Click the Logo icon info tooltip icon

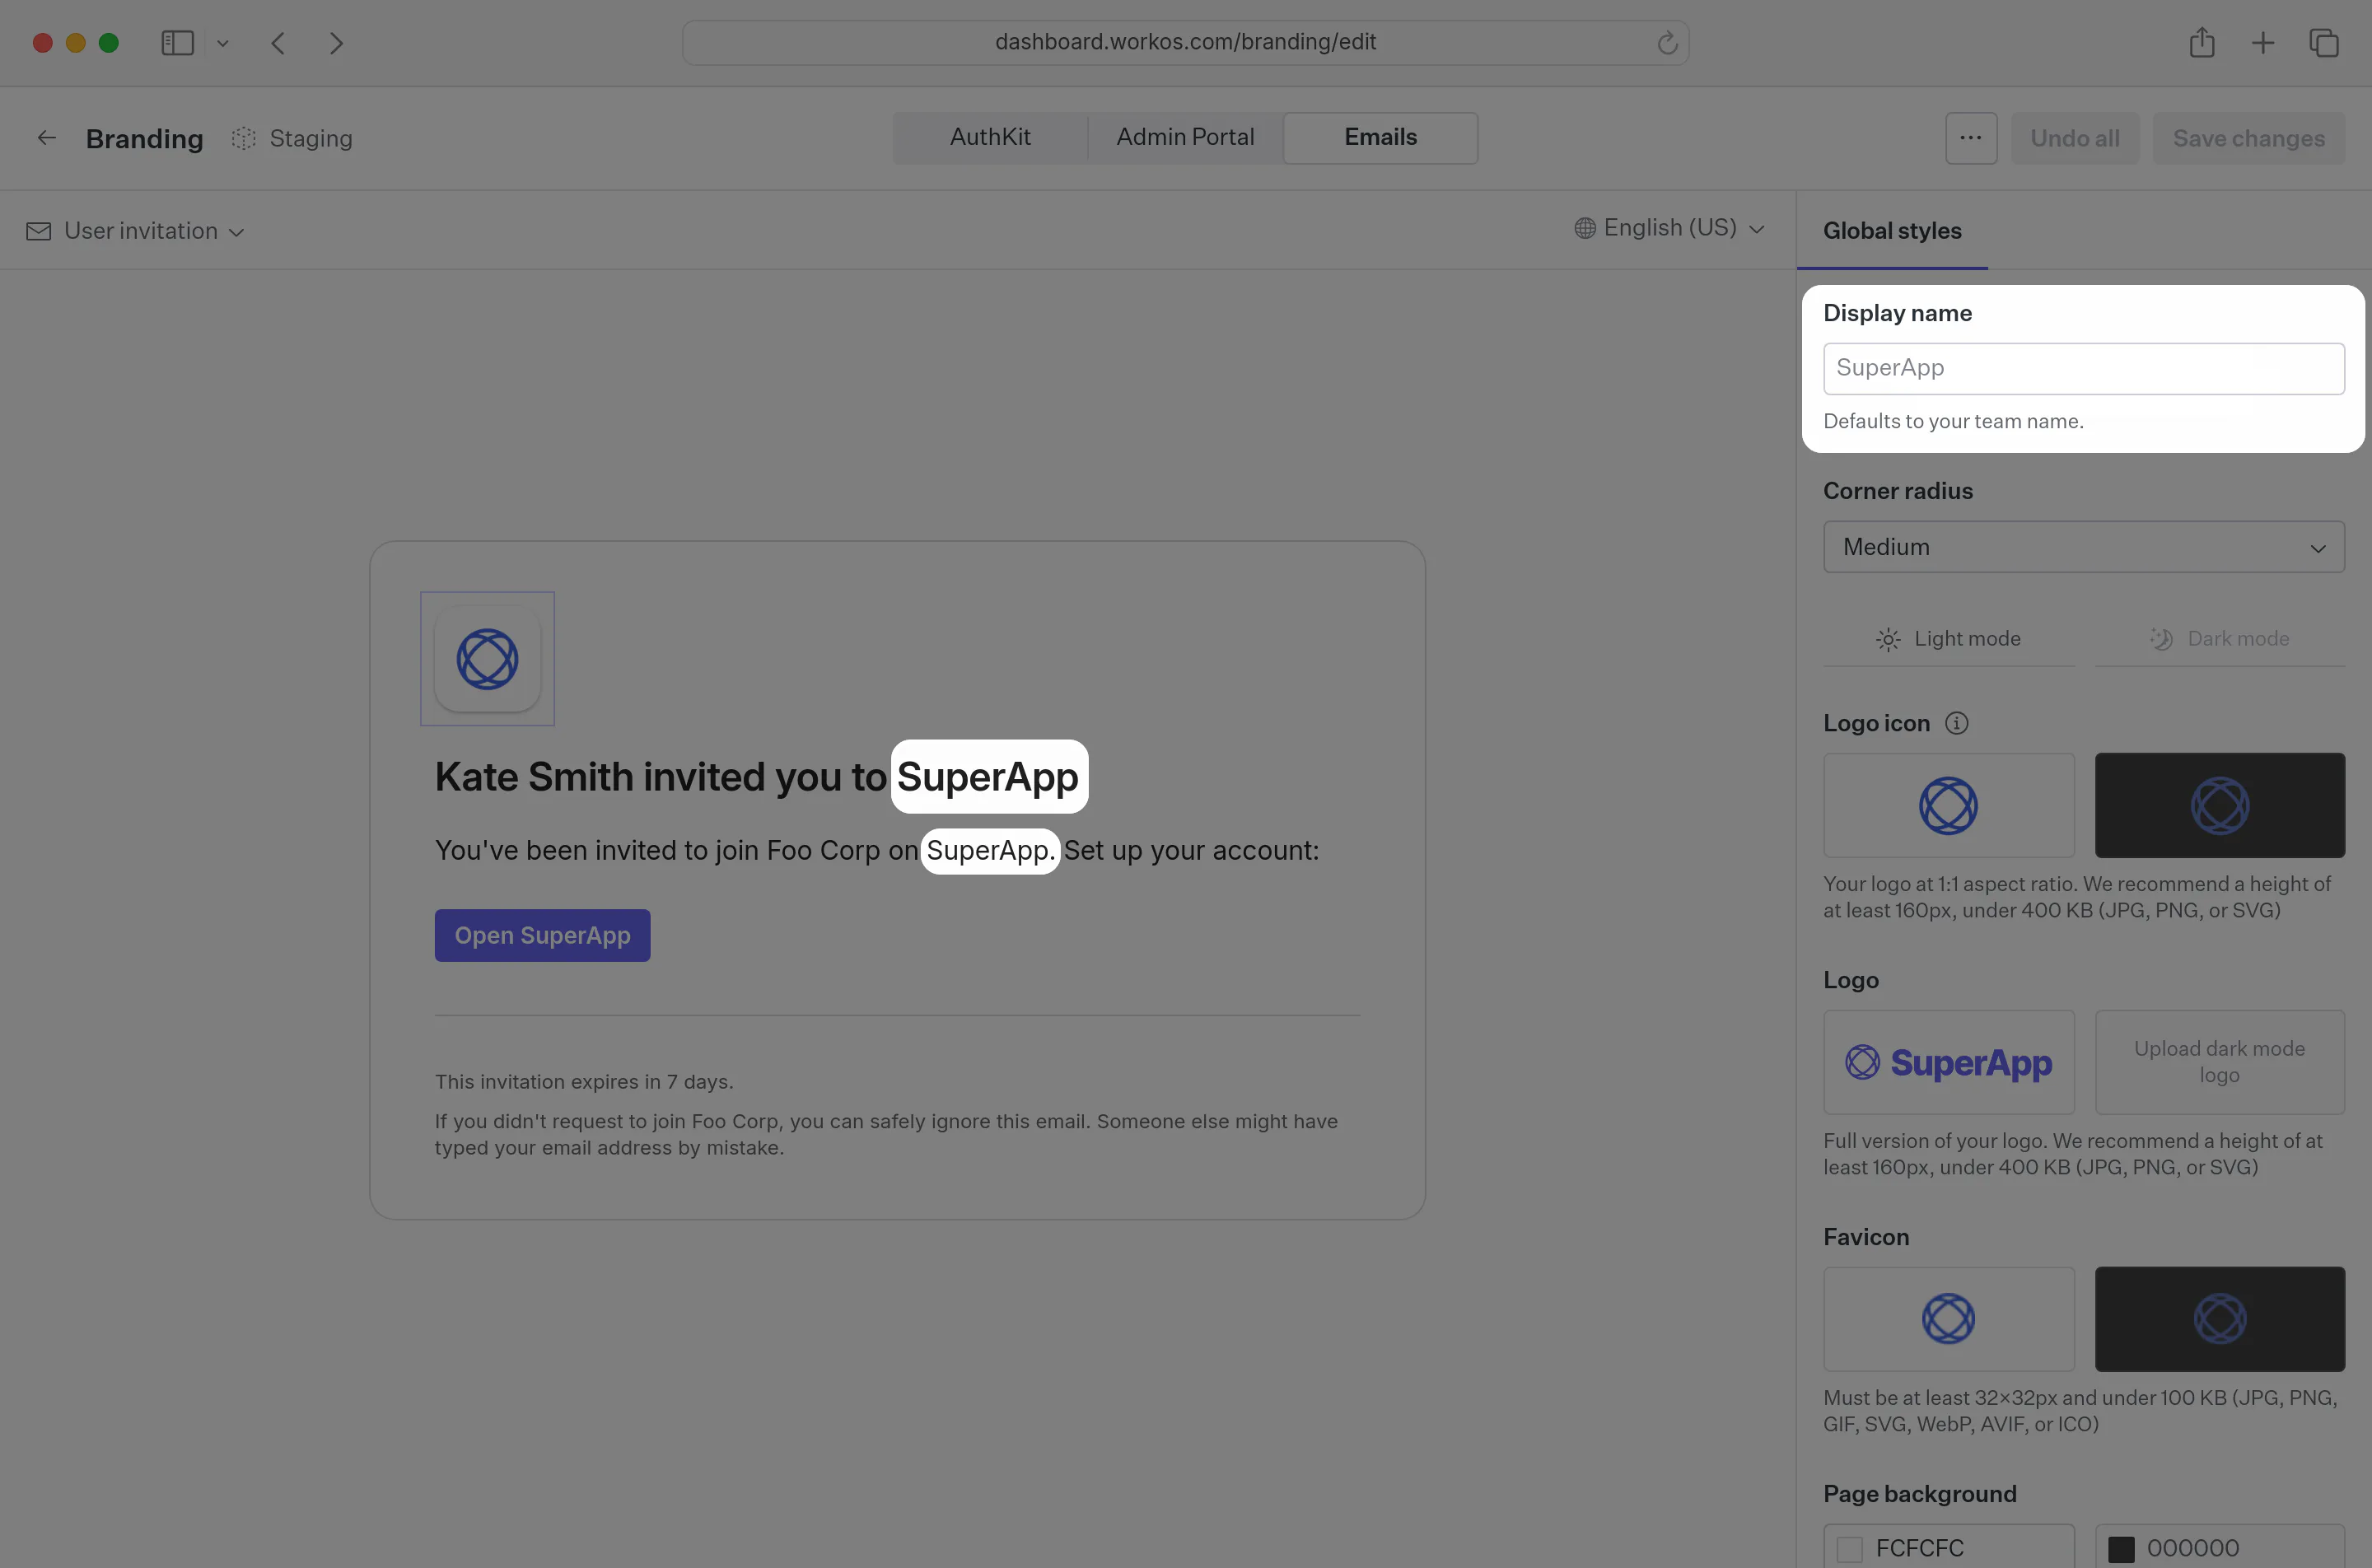coord(1957,723)
